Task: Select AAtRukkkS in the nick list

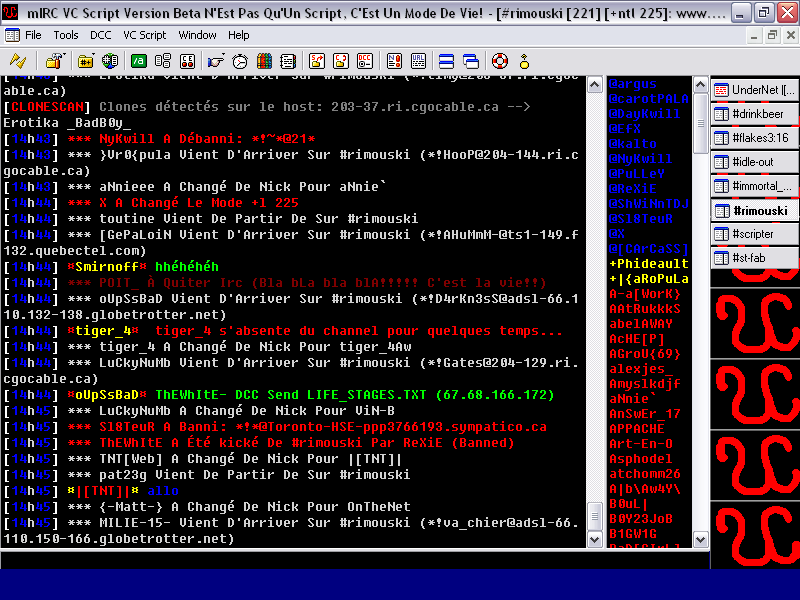Action: (x=645, y=309)
